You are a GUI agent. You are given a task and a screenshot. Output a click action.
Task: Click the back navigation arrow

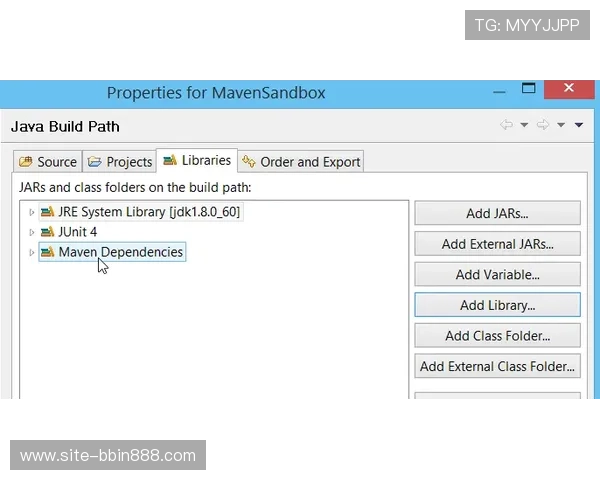pos(506,125)
